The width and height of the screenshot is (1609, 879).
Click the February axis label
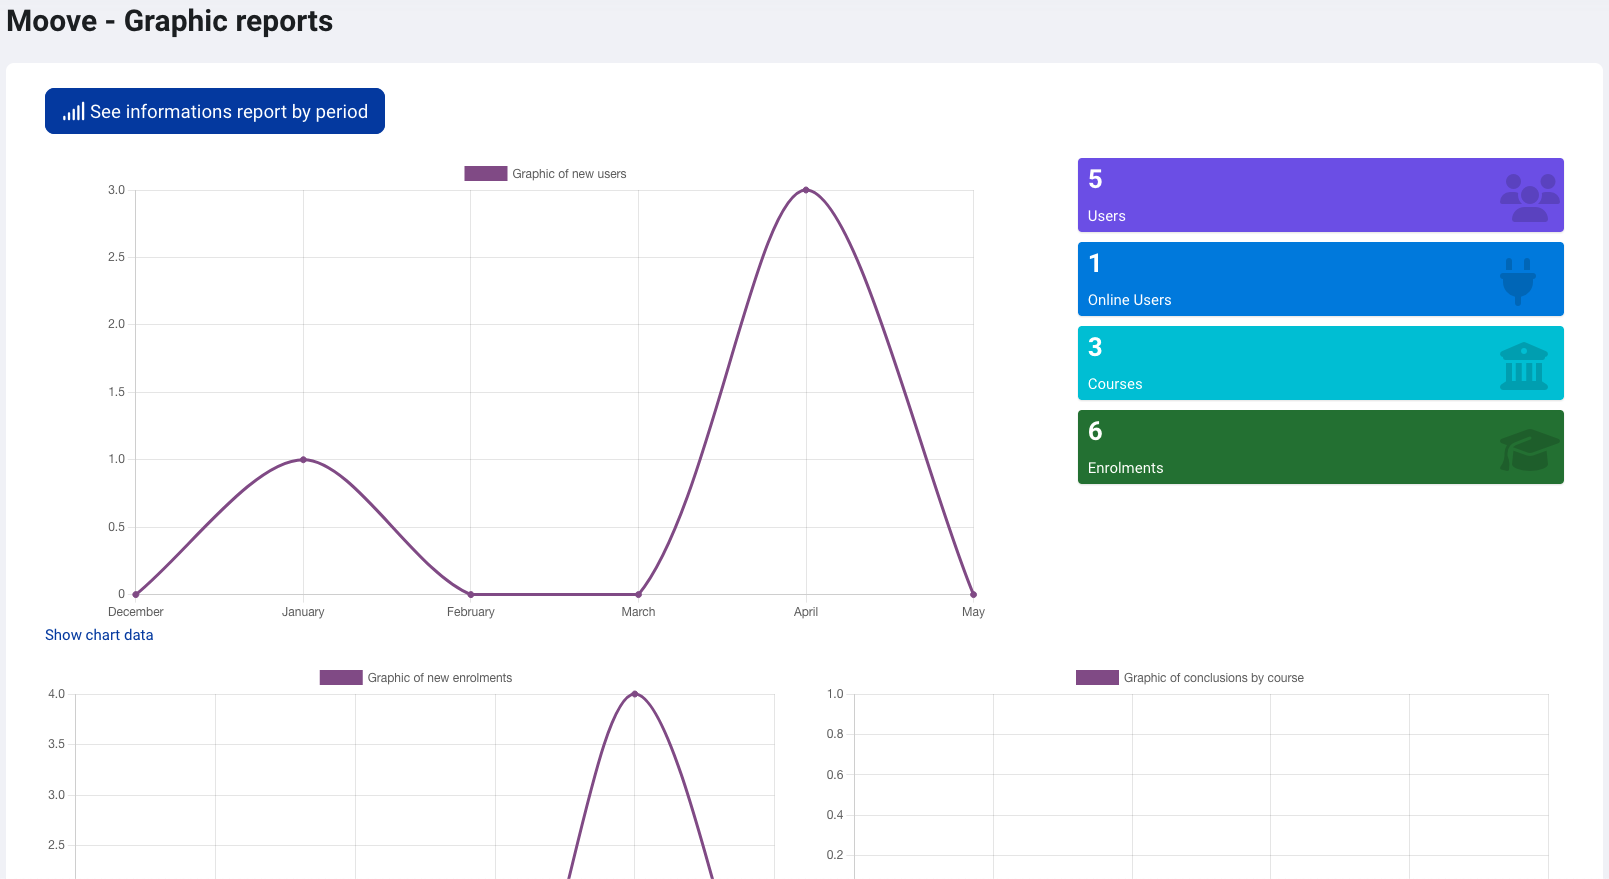pyautogui.click(x=471, y=612)
